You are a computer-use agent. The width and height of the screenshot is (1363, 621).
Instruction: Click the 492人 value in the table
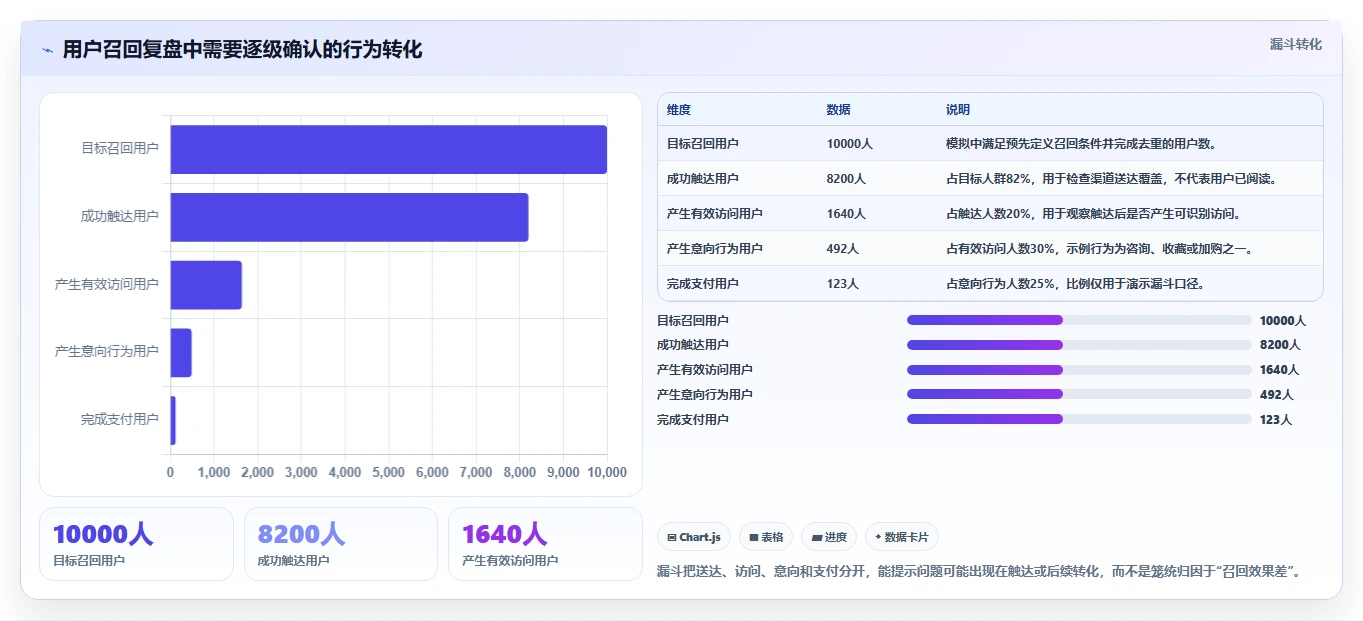(x=843, y=249)
